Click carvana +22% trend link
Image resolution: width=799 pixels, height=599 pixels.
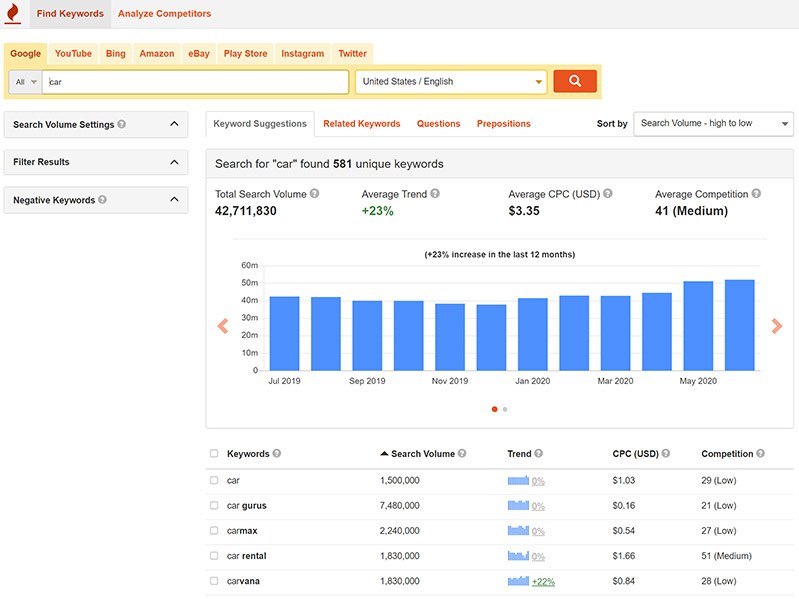[543, 582]
